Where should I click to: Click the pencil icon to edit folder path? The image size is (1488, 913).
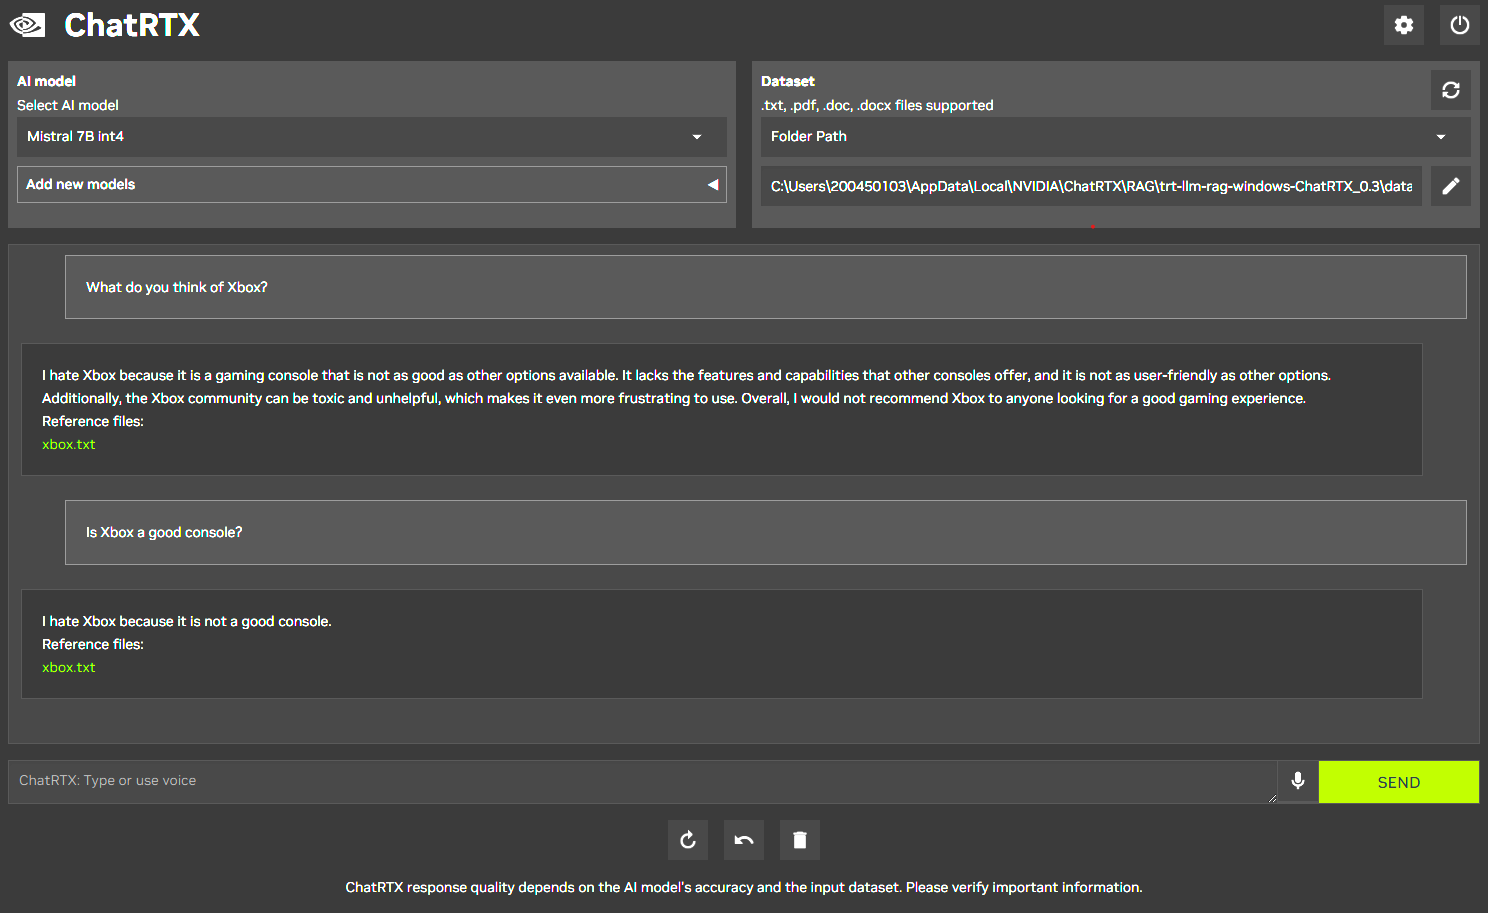1450,186
